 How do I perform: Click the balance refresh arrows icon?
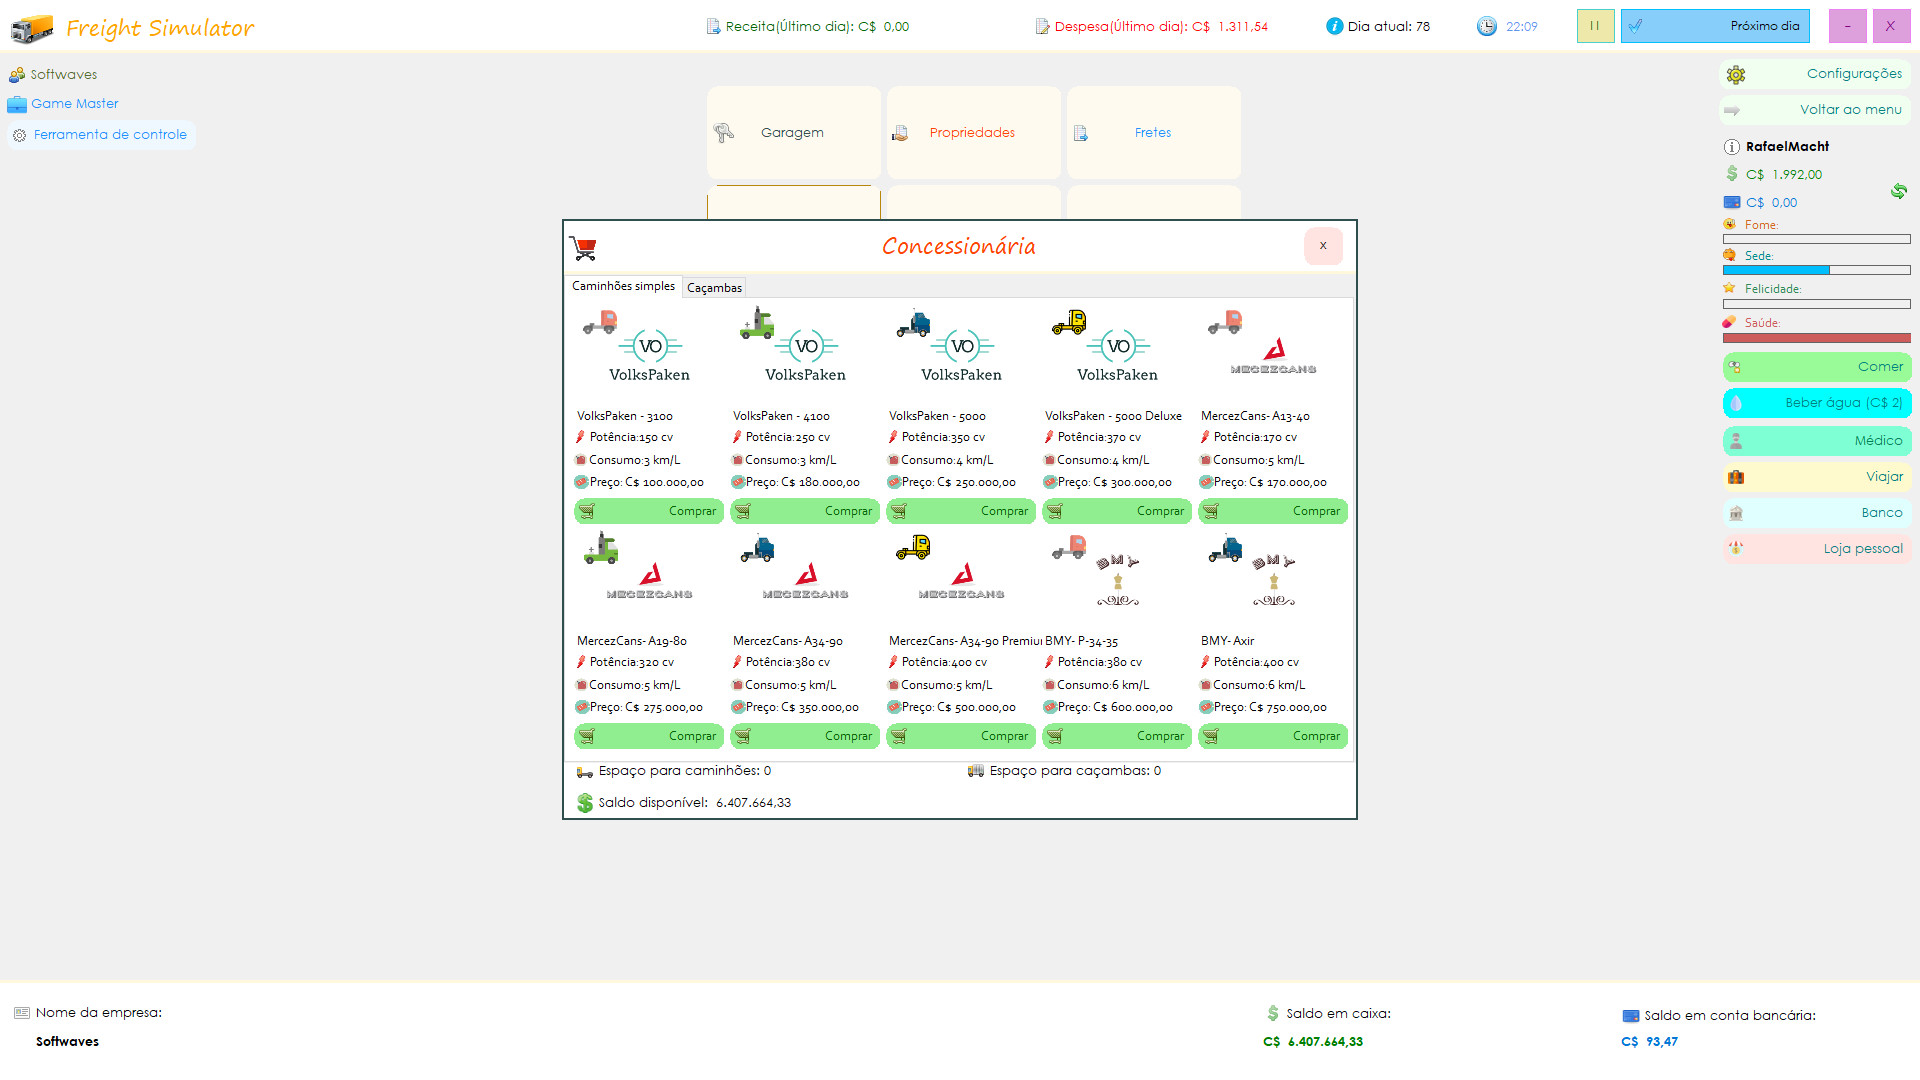coord(1898,190)
